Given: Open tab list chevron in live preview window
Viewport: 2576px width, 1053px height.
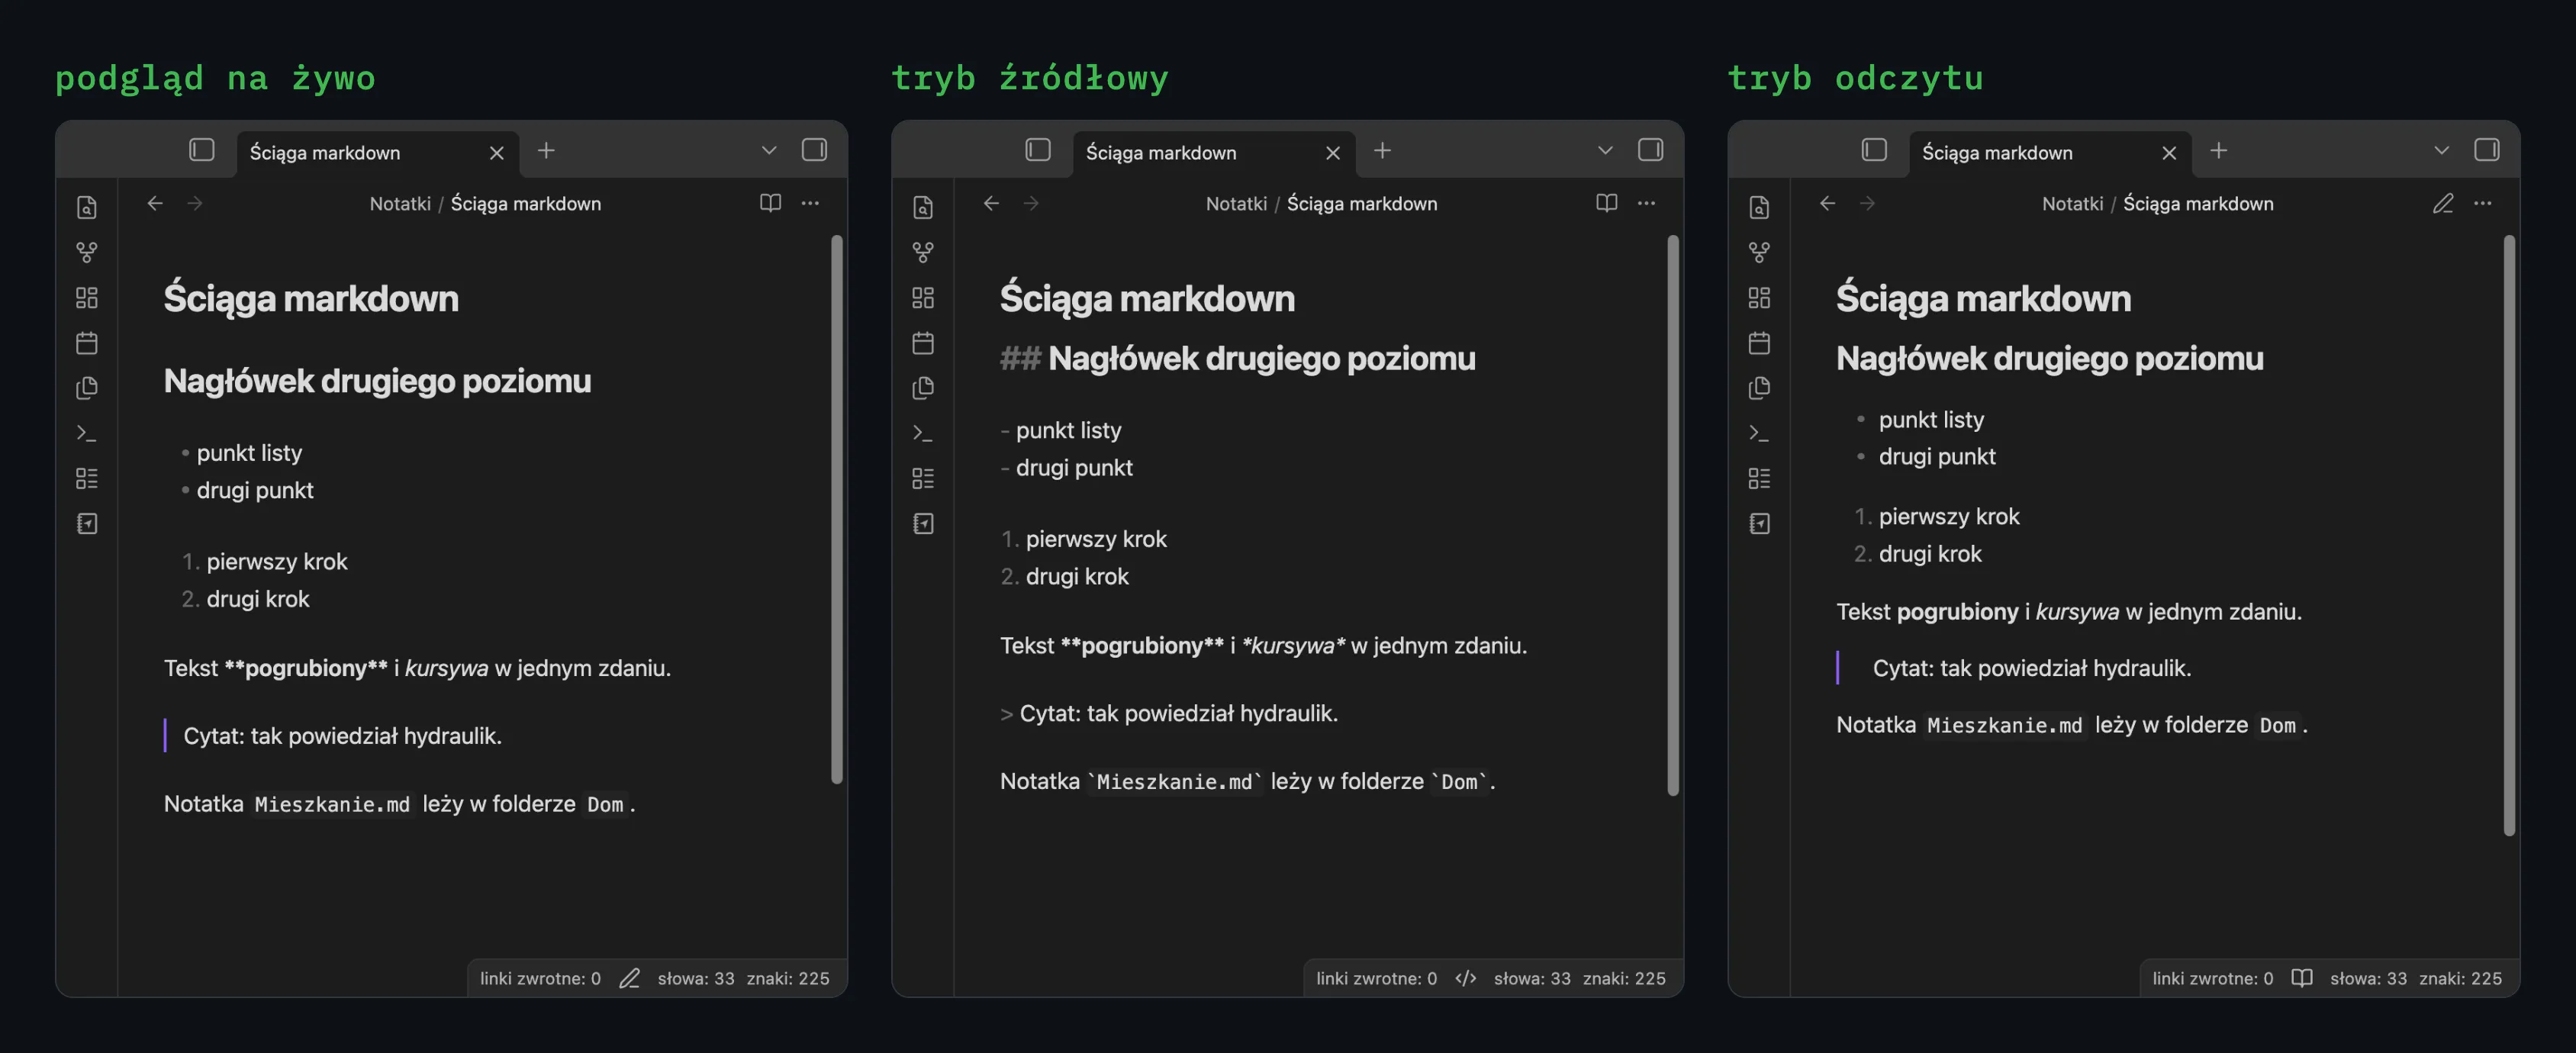Looking at the screenshot, I should pos(769,150).
